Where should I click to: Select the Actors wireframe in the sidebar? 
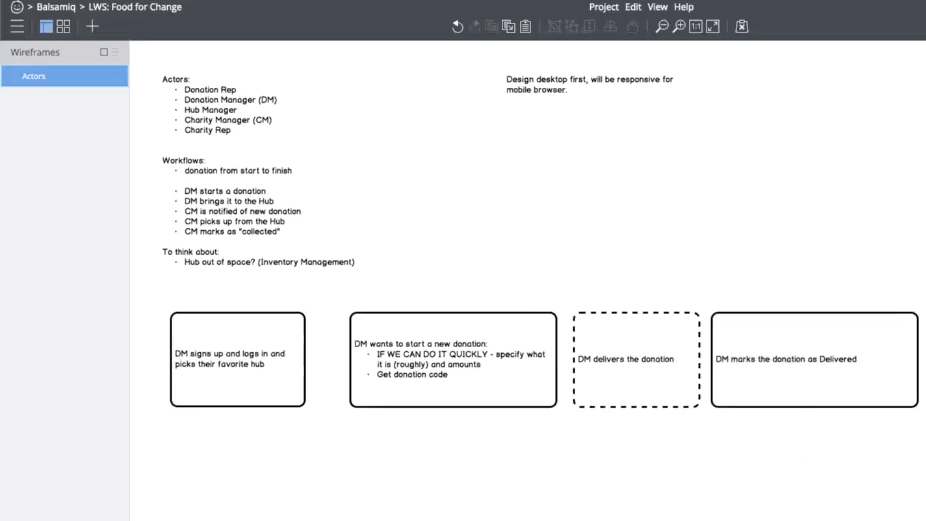click(64, 76)
